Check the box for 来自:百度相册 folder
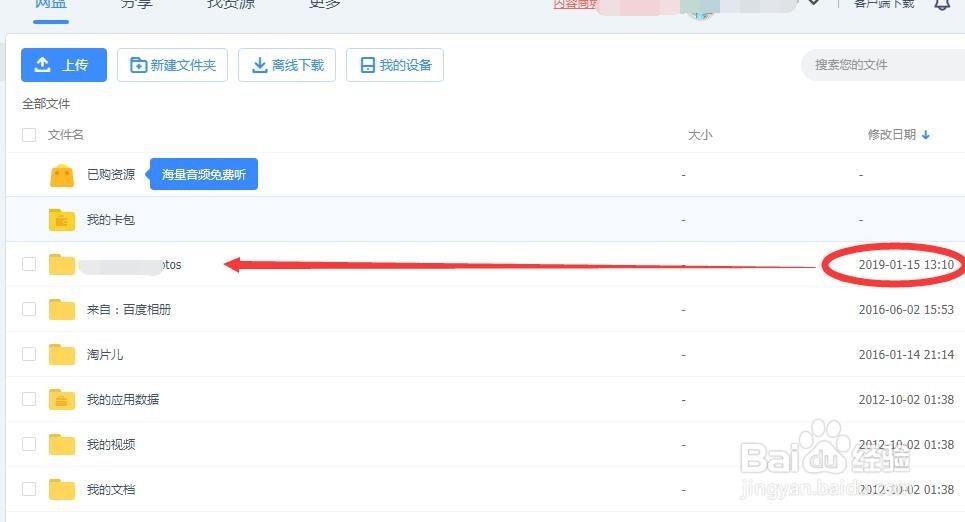Image resolution: width=965 pixels, height=522 pixels. click(29, 309)
